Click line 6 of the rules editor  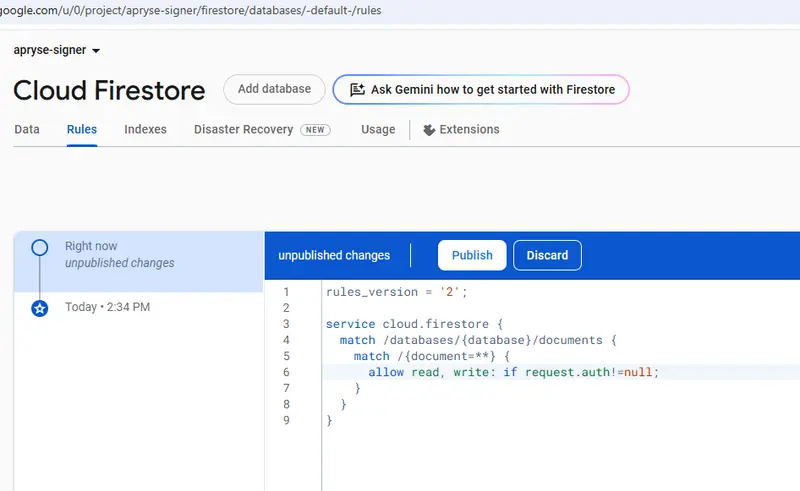click(x=513, y=372)
